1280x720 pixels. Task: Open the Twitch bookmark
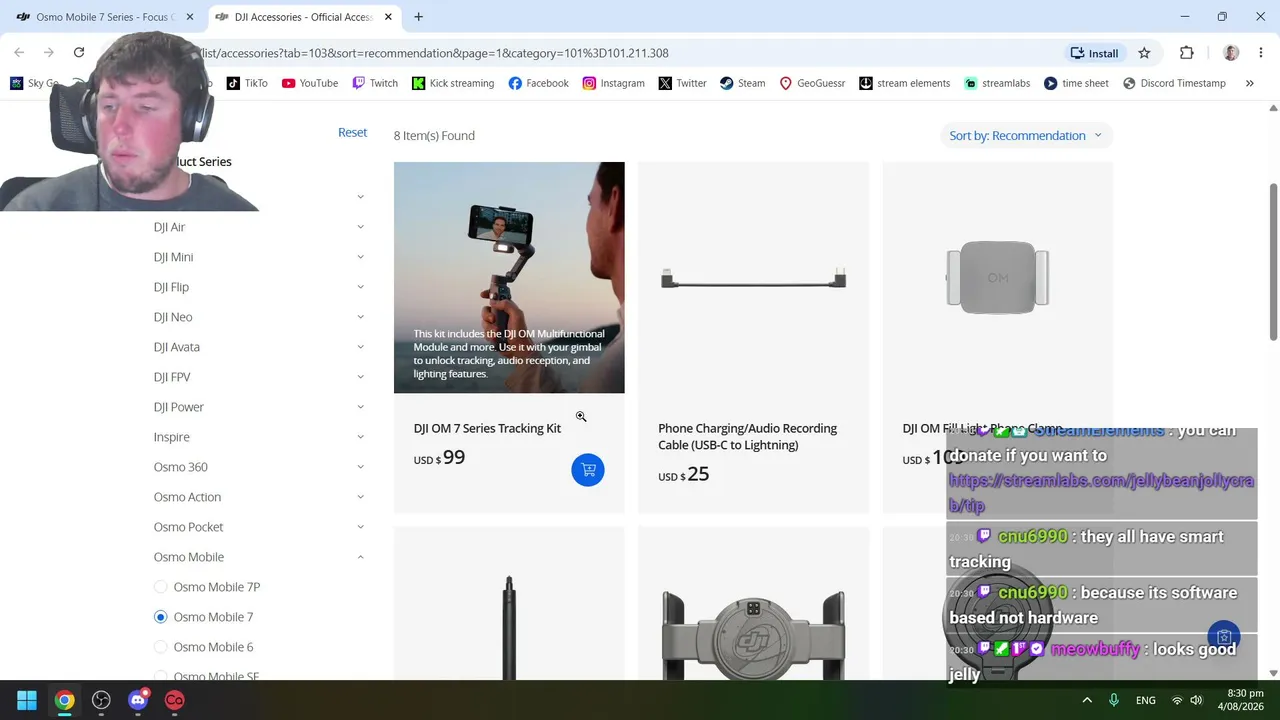[375, 83]
